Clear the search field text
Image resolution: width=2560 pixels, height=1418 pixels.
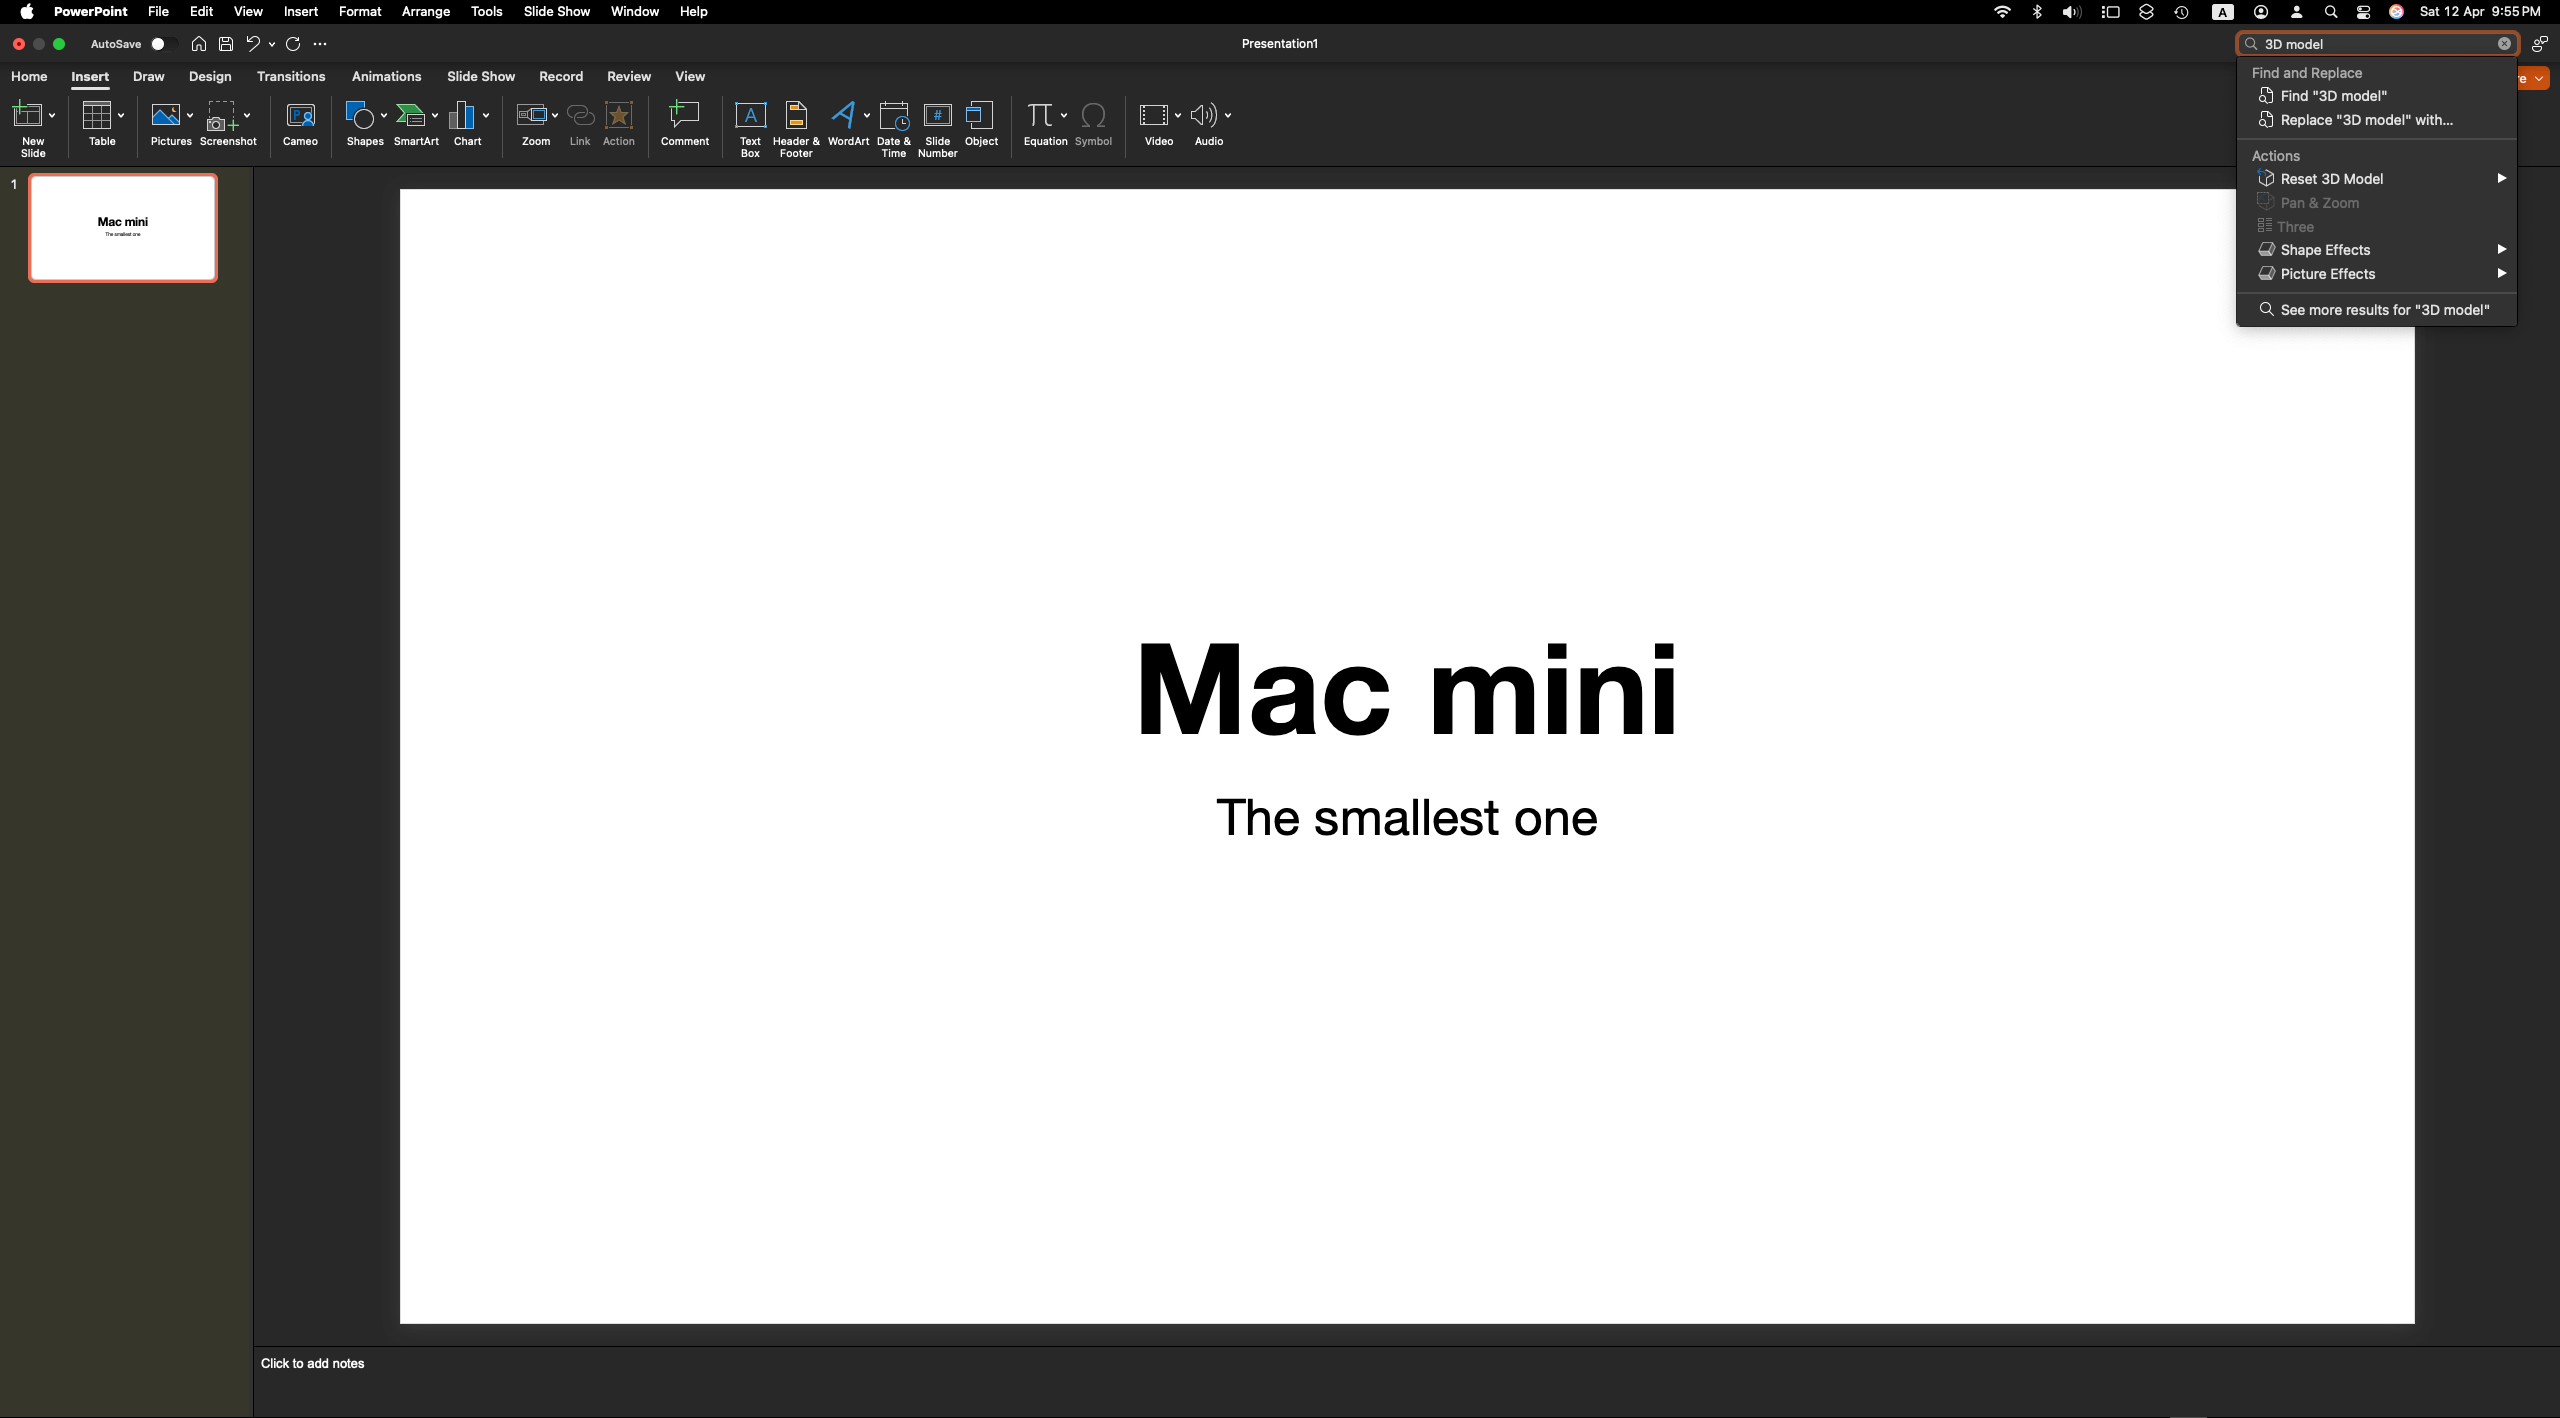click(x=2504, y=44)
